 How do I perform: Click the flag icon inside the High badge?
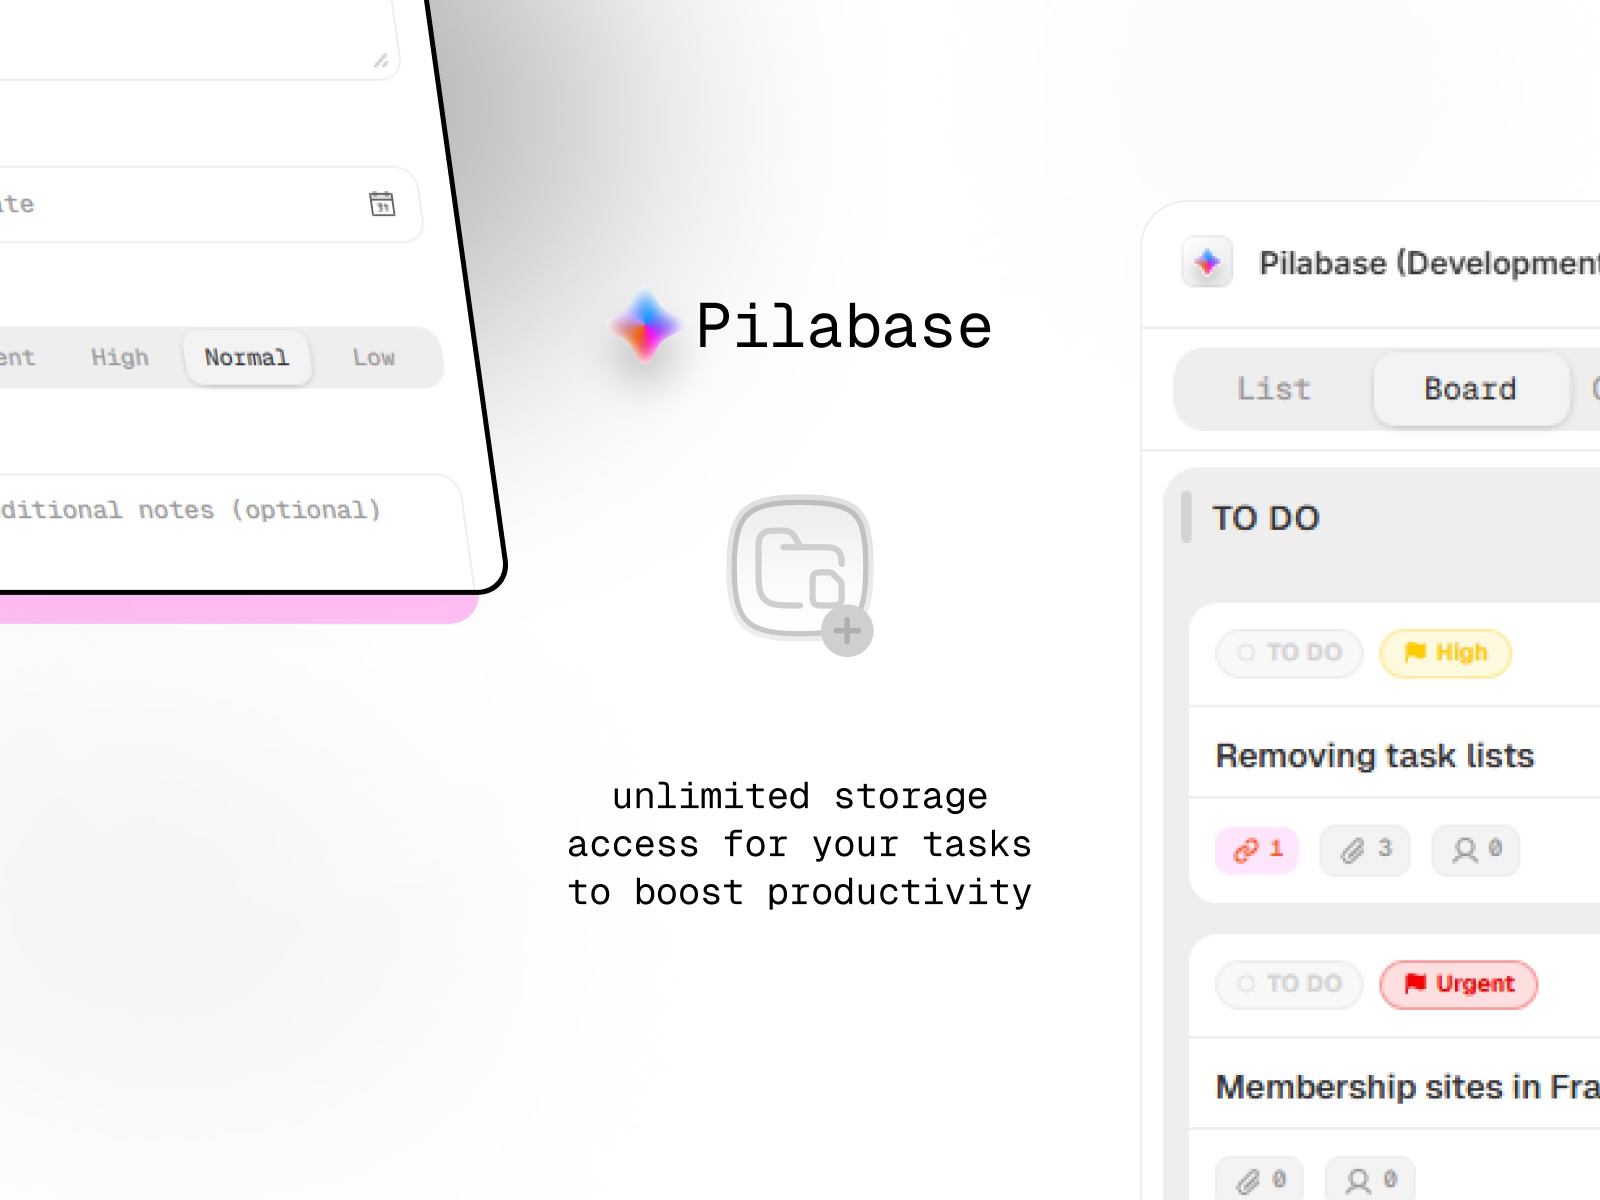click(x=1417, y=653)
